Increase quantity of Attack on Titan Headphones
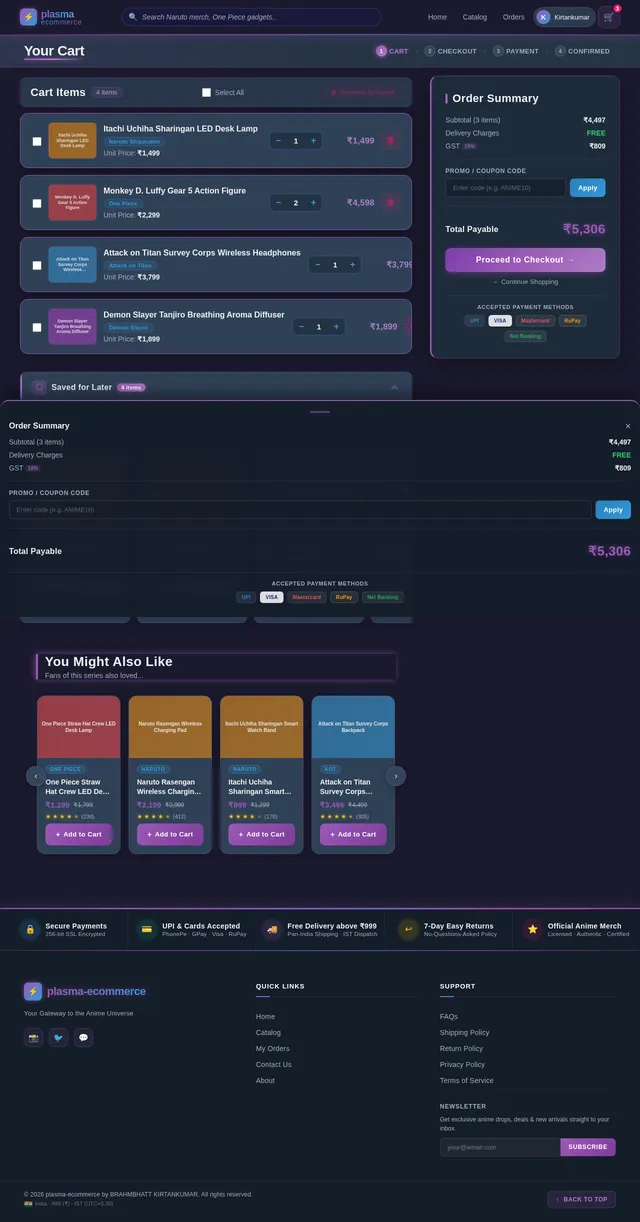The width and height of the screenshot is (640, 1222). coord(353,265)
